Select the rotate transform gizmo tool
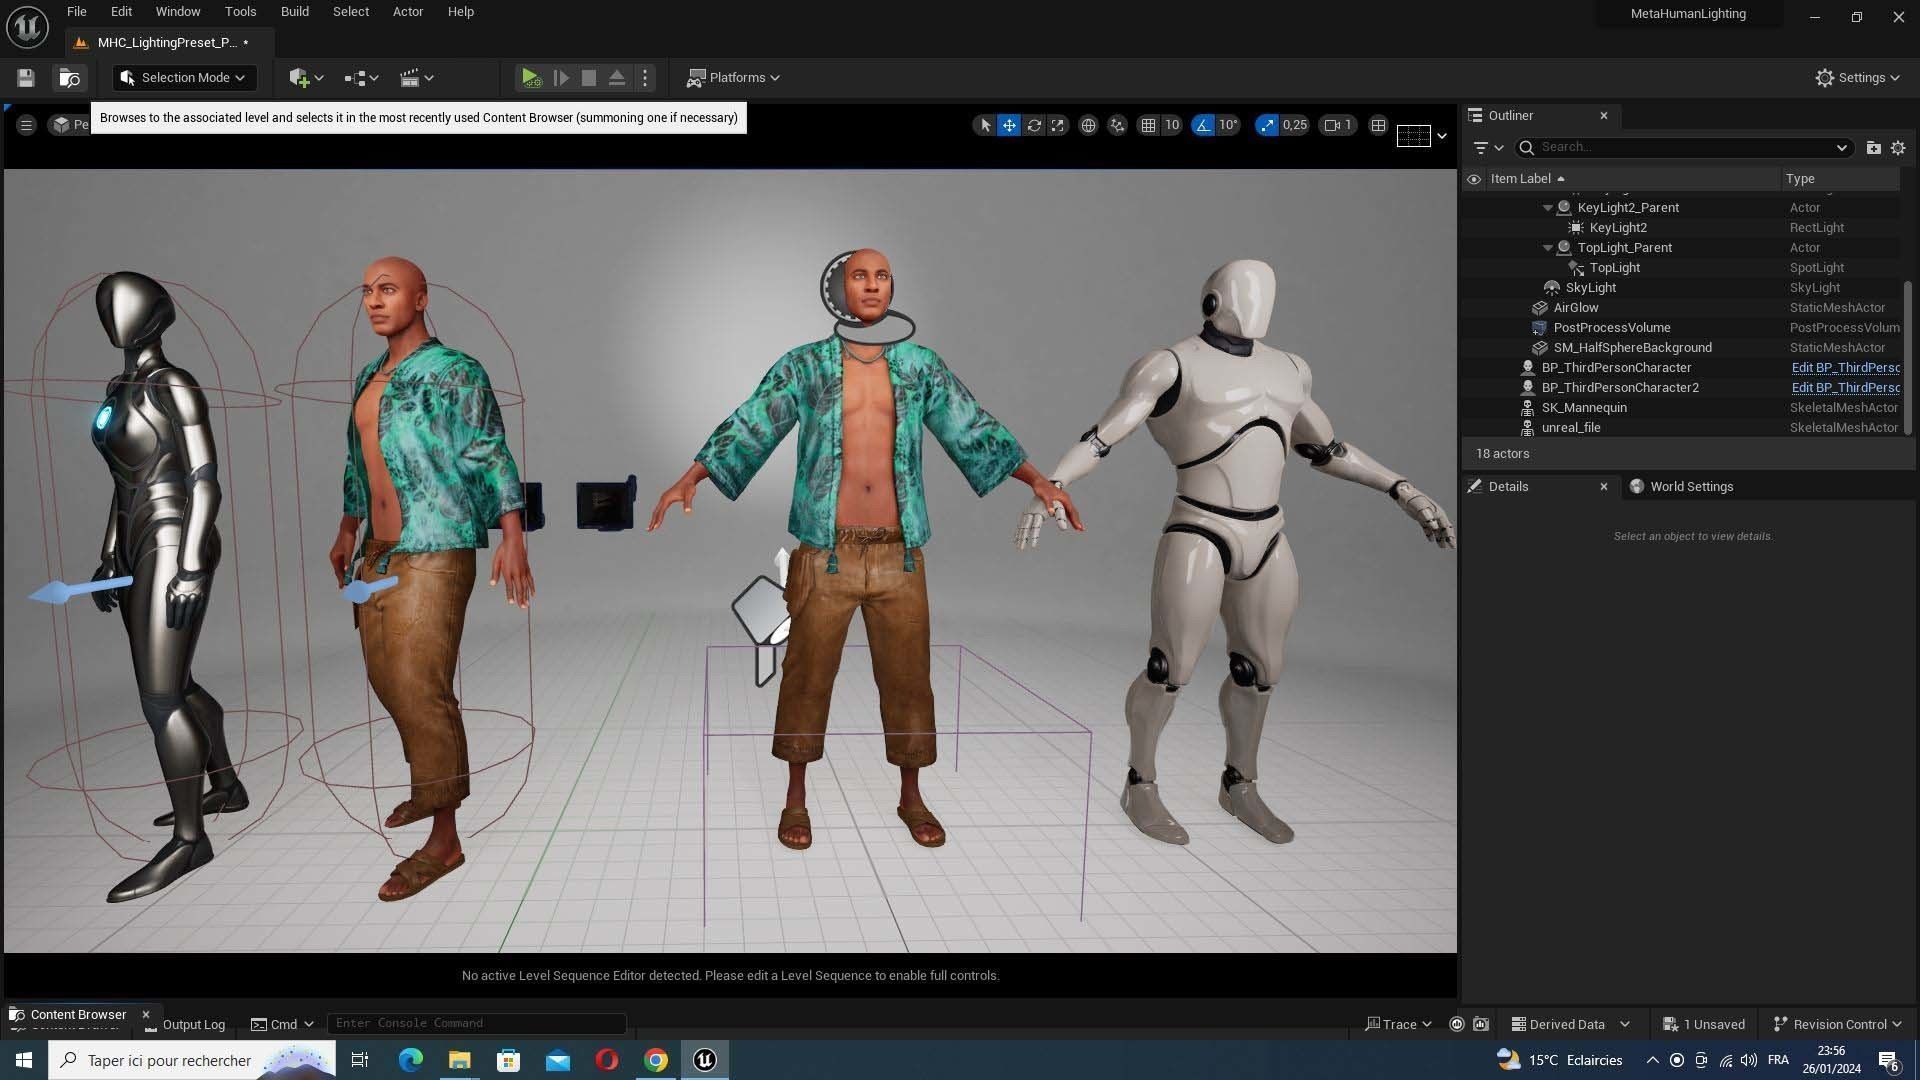Image resolution: width=1920 pixels, height=1080 pixels. [x=1034, y=125]
